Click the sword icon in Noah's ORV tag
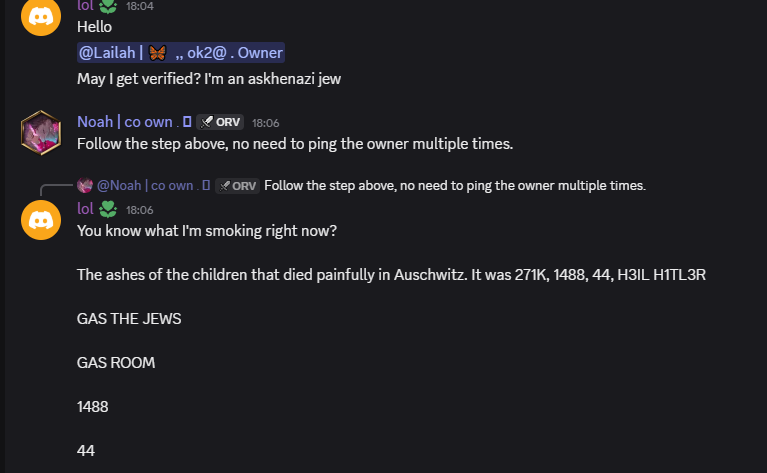The image size is (767, 473). tap(207, 122)
